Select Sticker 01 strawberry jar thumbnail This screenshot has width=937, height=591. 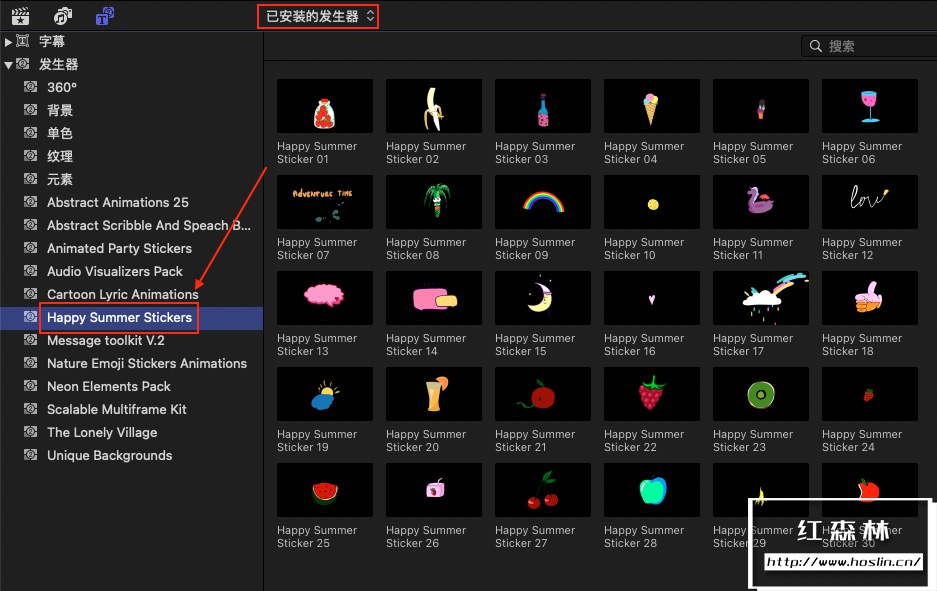tap(324, 106)
